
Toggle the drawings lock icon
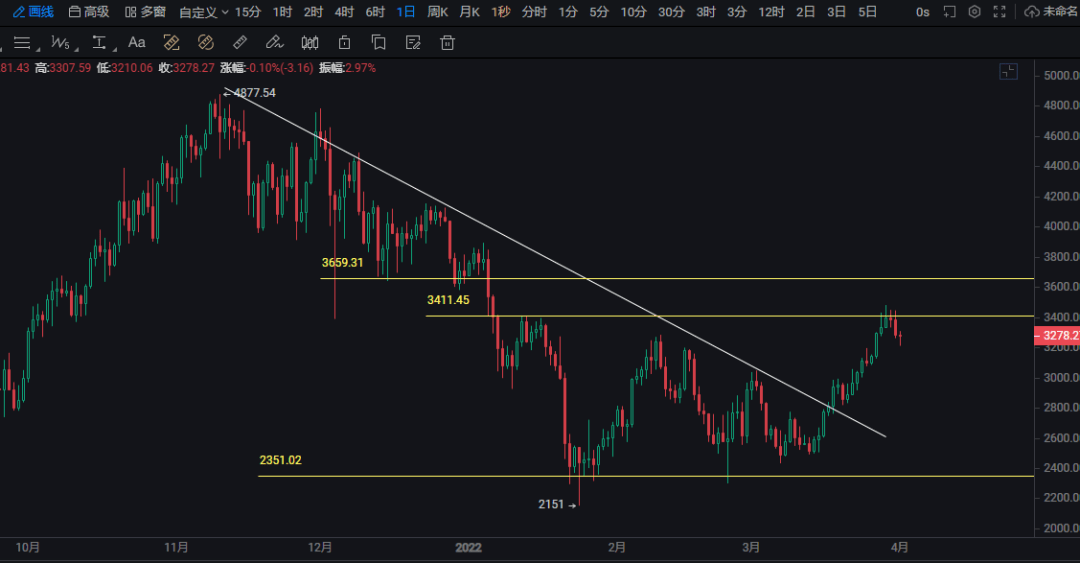point(344,43)
